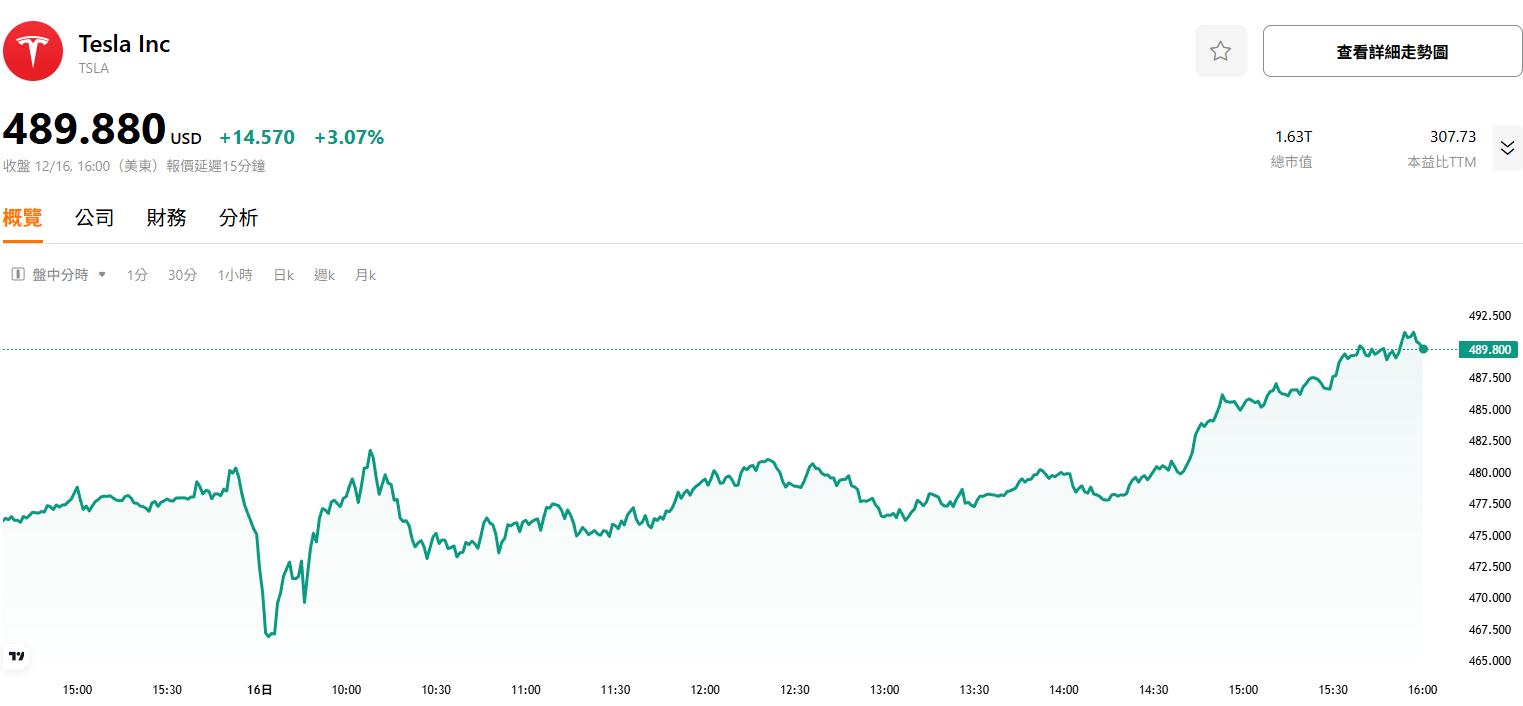
Task: Switch chart to 月k candles
Action: tap(365, 274)
